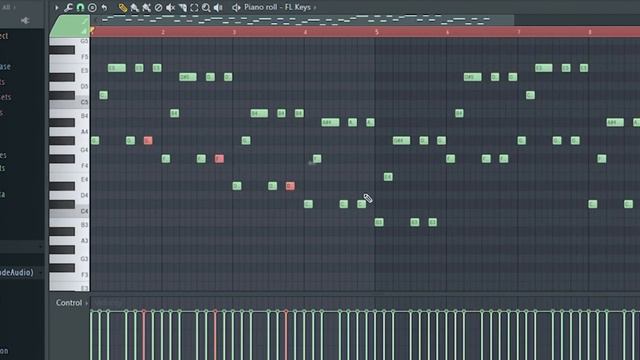Select the magnifier Zoom tool
Image resolution: width=640 pixels, height=360 pixels.
(x=206, y=7)
